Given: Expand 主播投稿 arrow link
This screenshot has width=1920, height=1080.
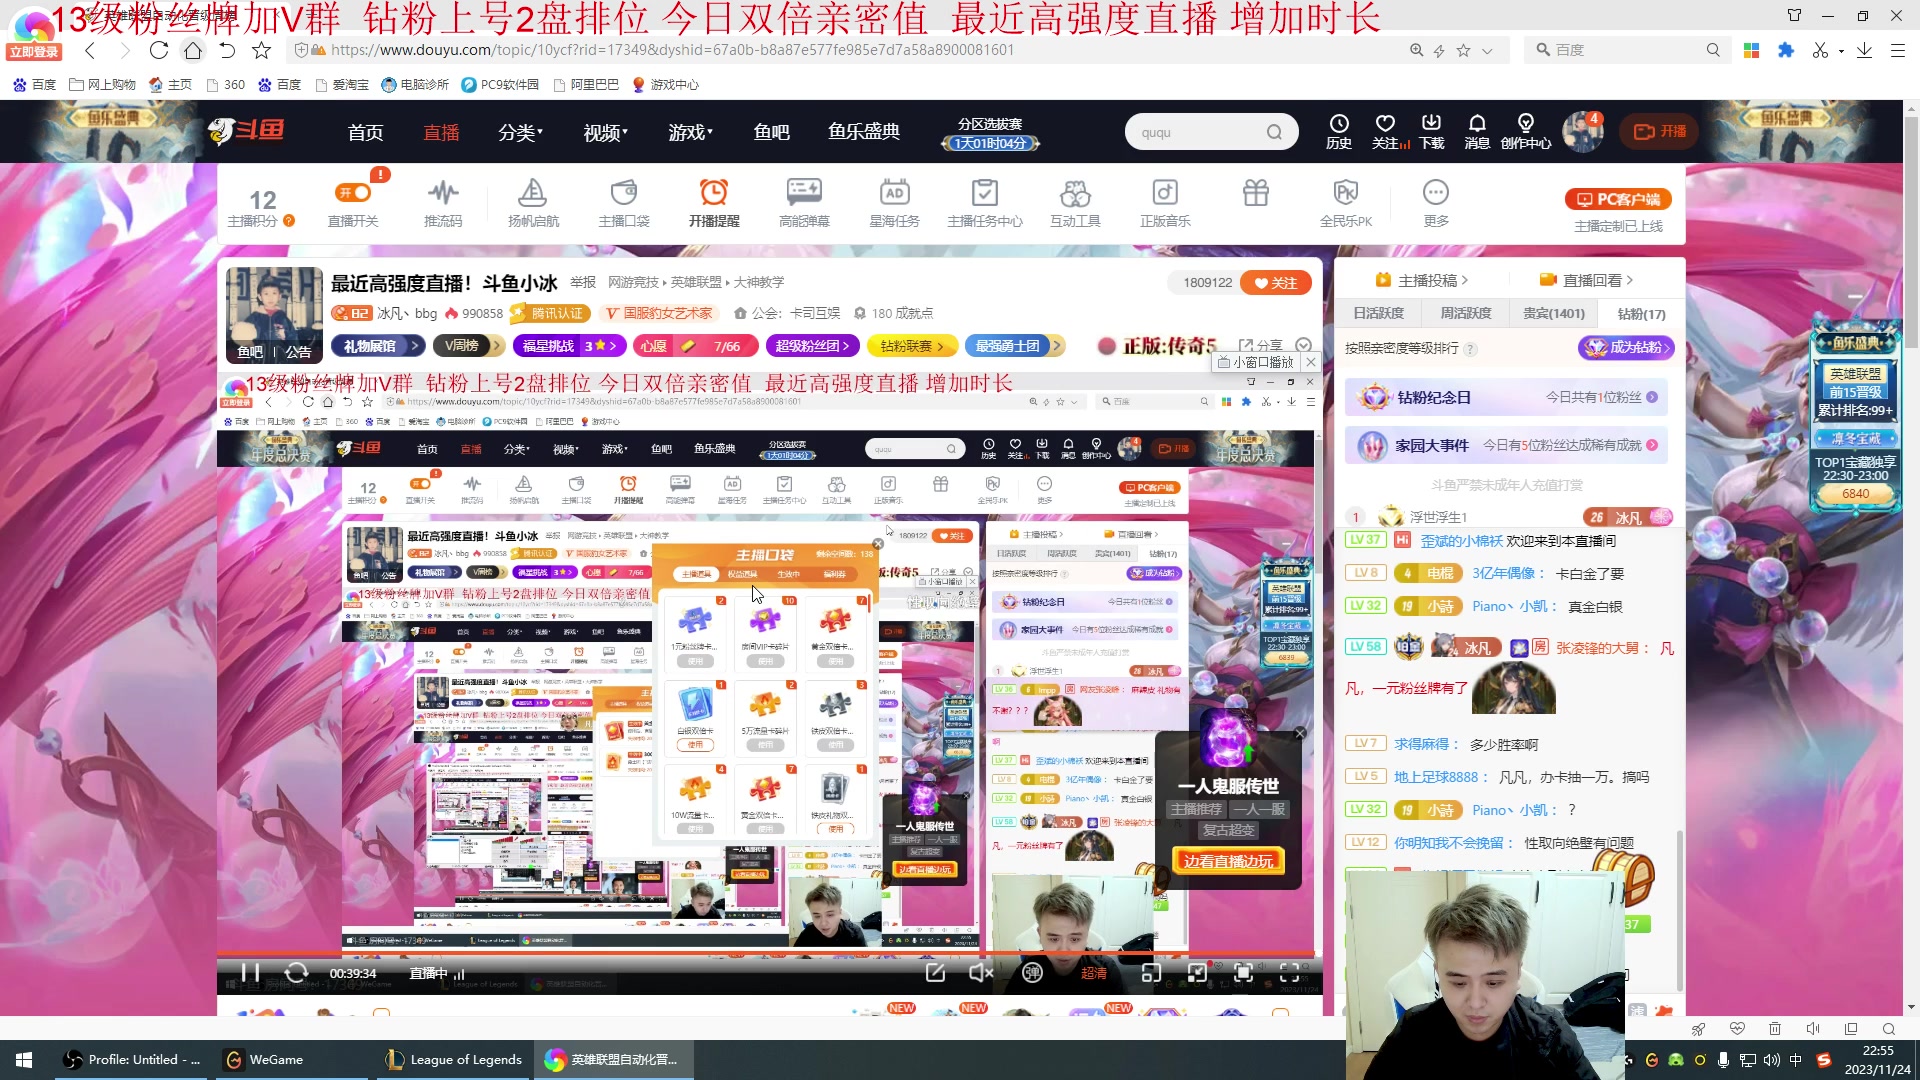Looking at the screenshot, I should (1421, 280).
